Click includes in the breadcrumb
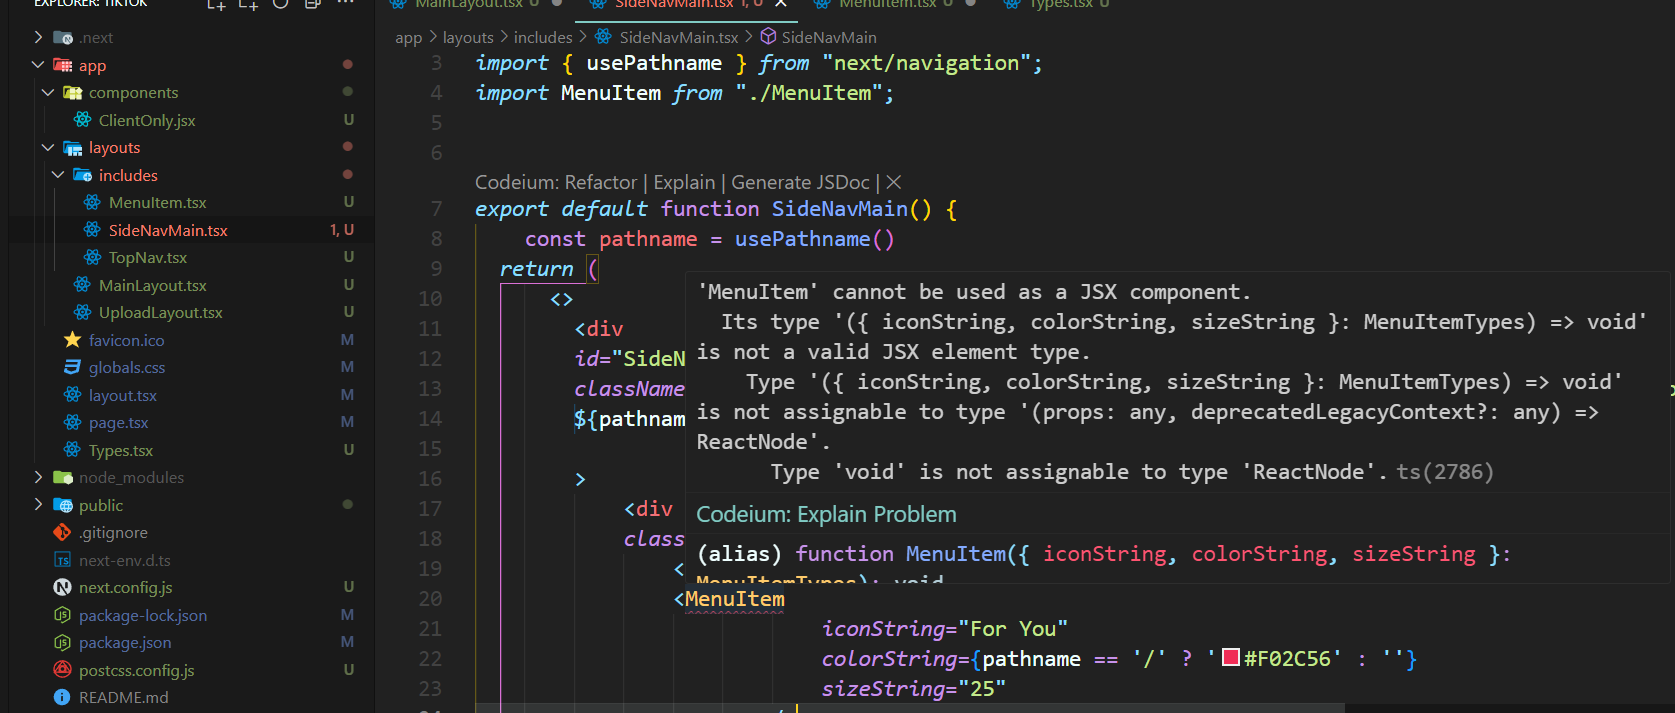Image resolution: width=1675 pixels, height=713 pixels. point(543,37)
